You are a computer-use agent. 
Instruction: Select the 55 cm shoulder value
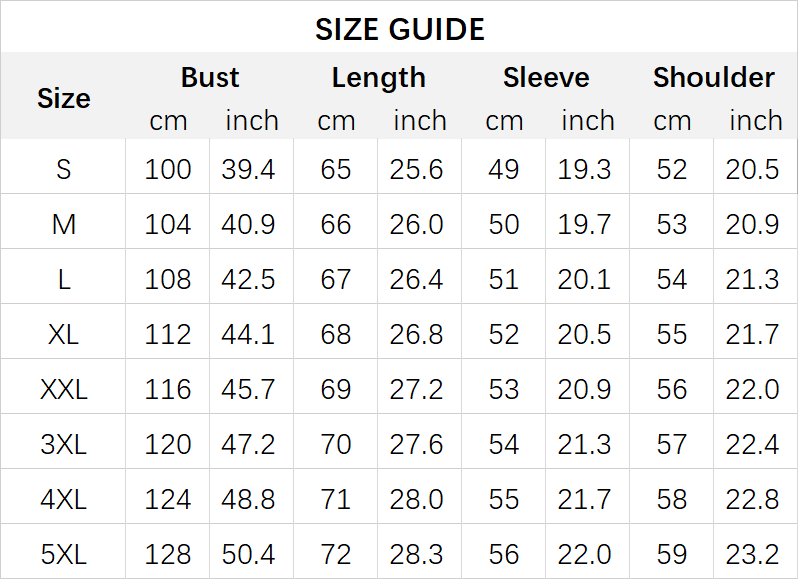[x=672, y=334]
